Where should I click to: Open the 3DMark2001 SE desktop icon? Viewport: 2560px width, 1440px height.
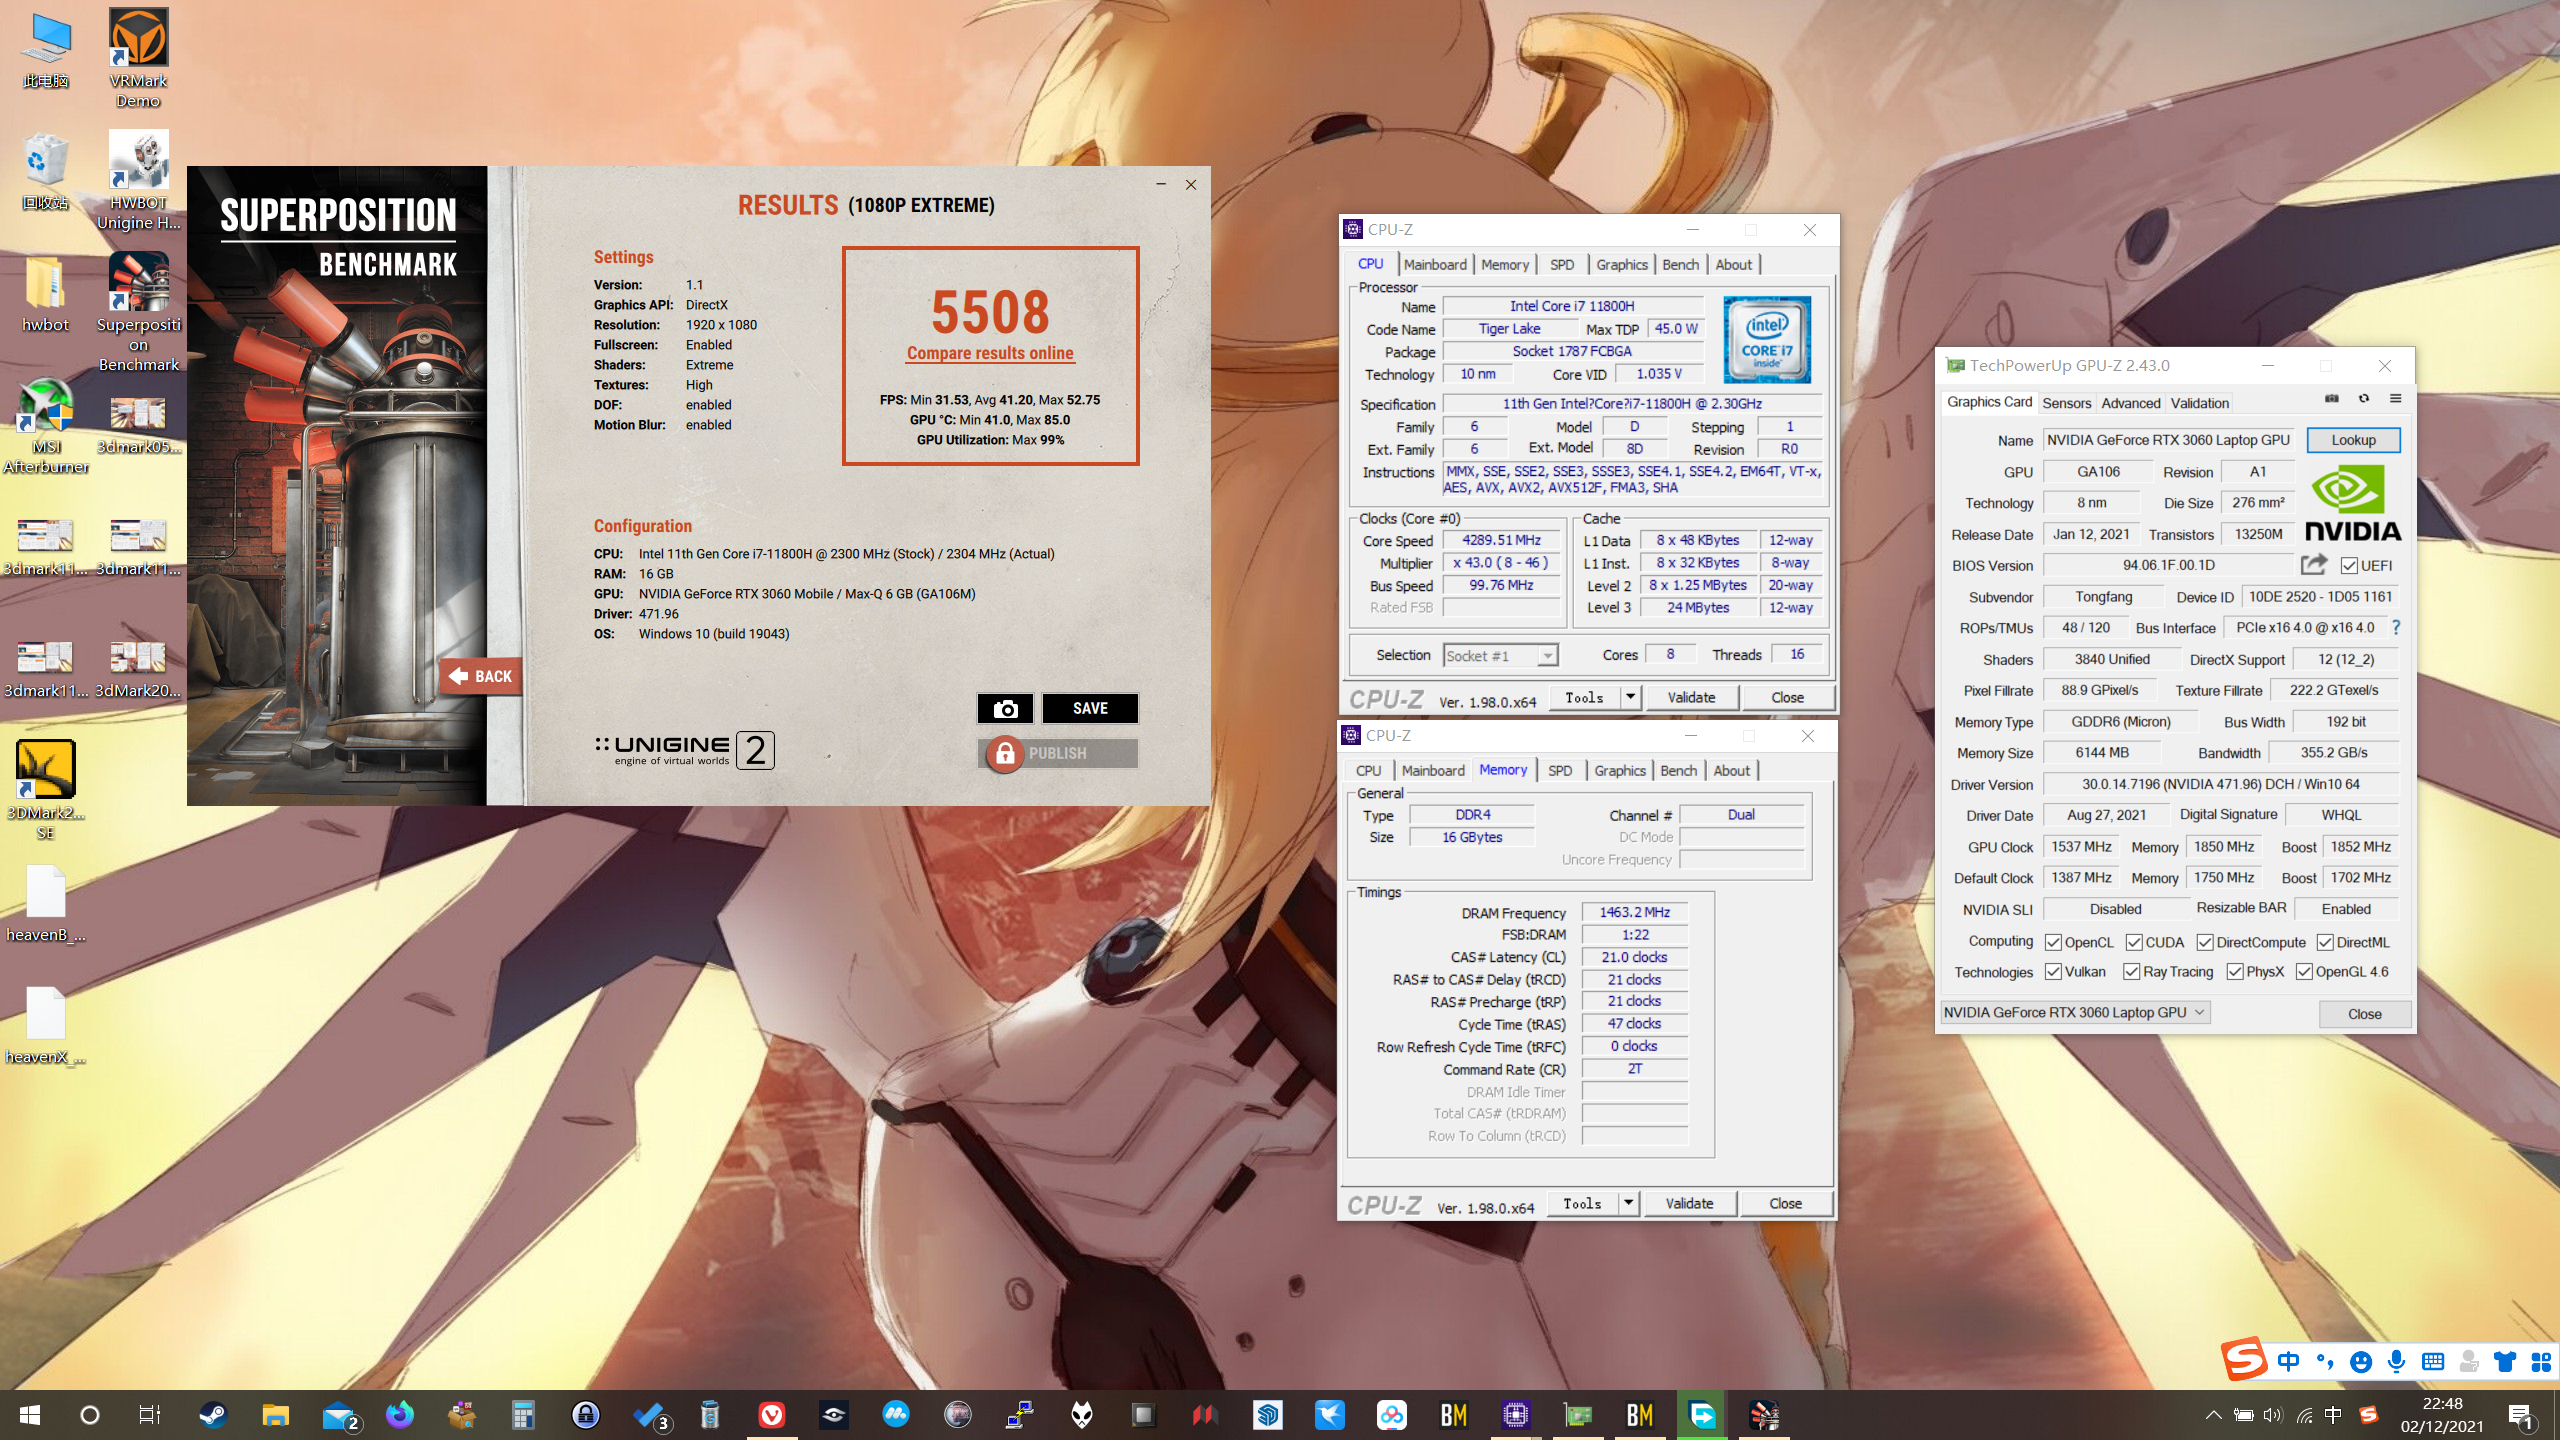(45, 790)
